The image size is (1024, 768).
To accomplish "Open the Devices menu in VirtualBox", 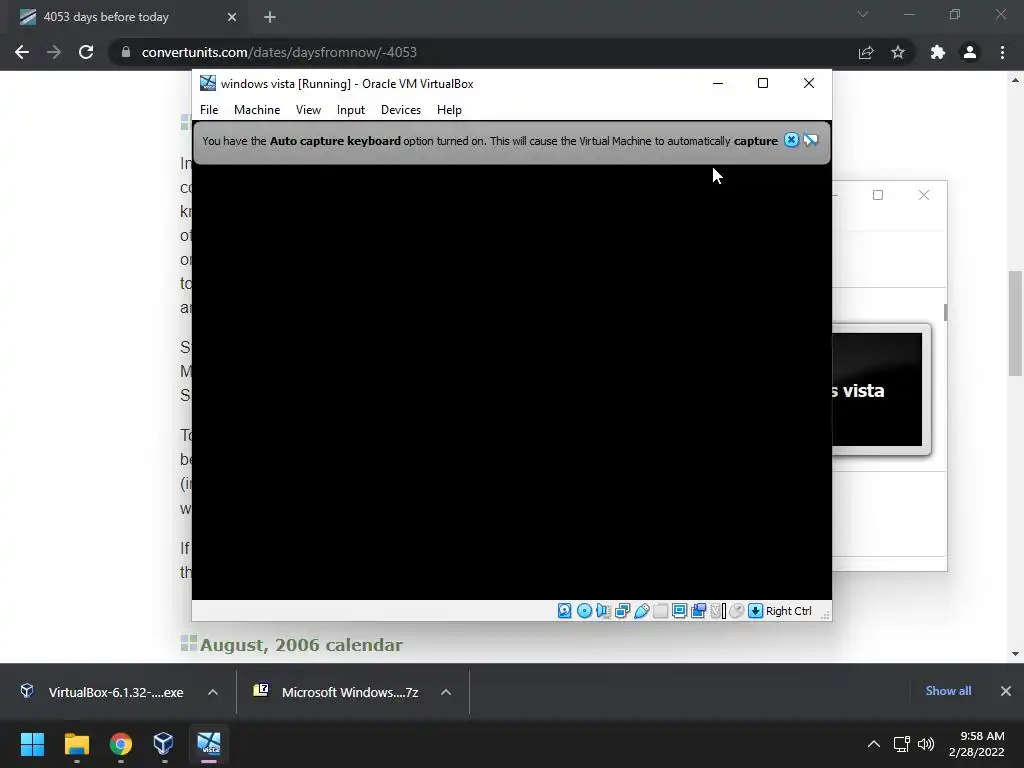I will point(400,110).
